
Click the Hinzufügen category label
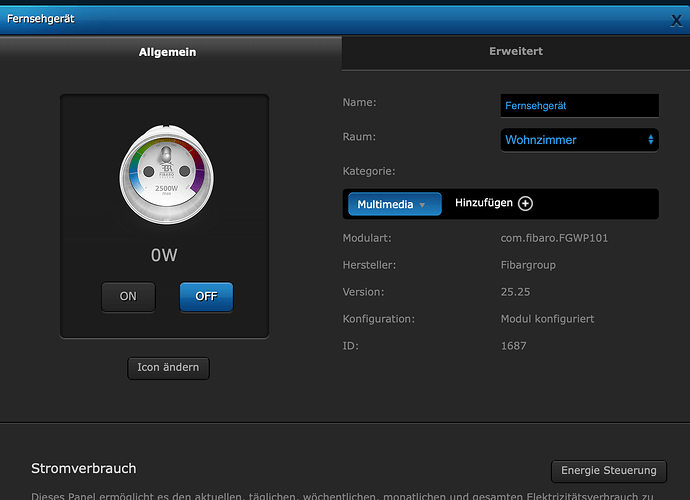pyautogui.click(x=483, y=203)
